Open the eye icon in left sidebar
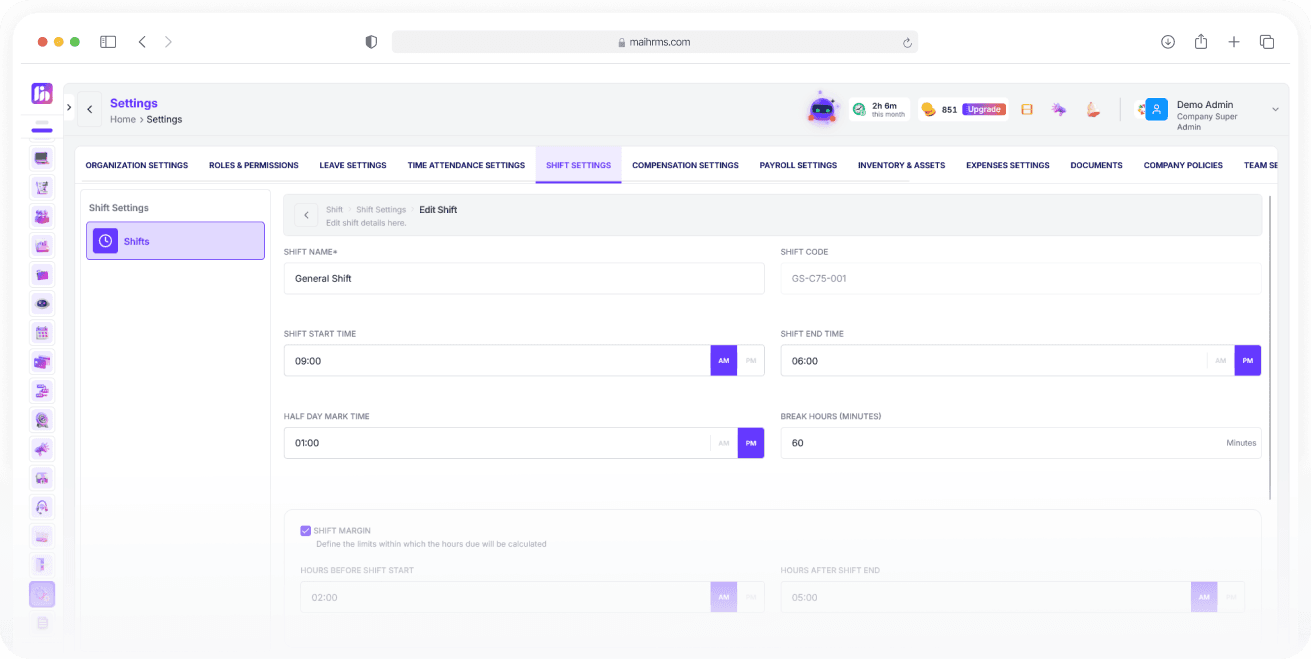 [x=42, y=304]
